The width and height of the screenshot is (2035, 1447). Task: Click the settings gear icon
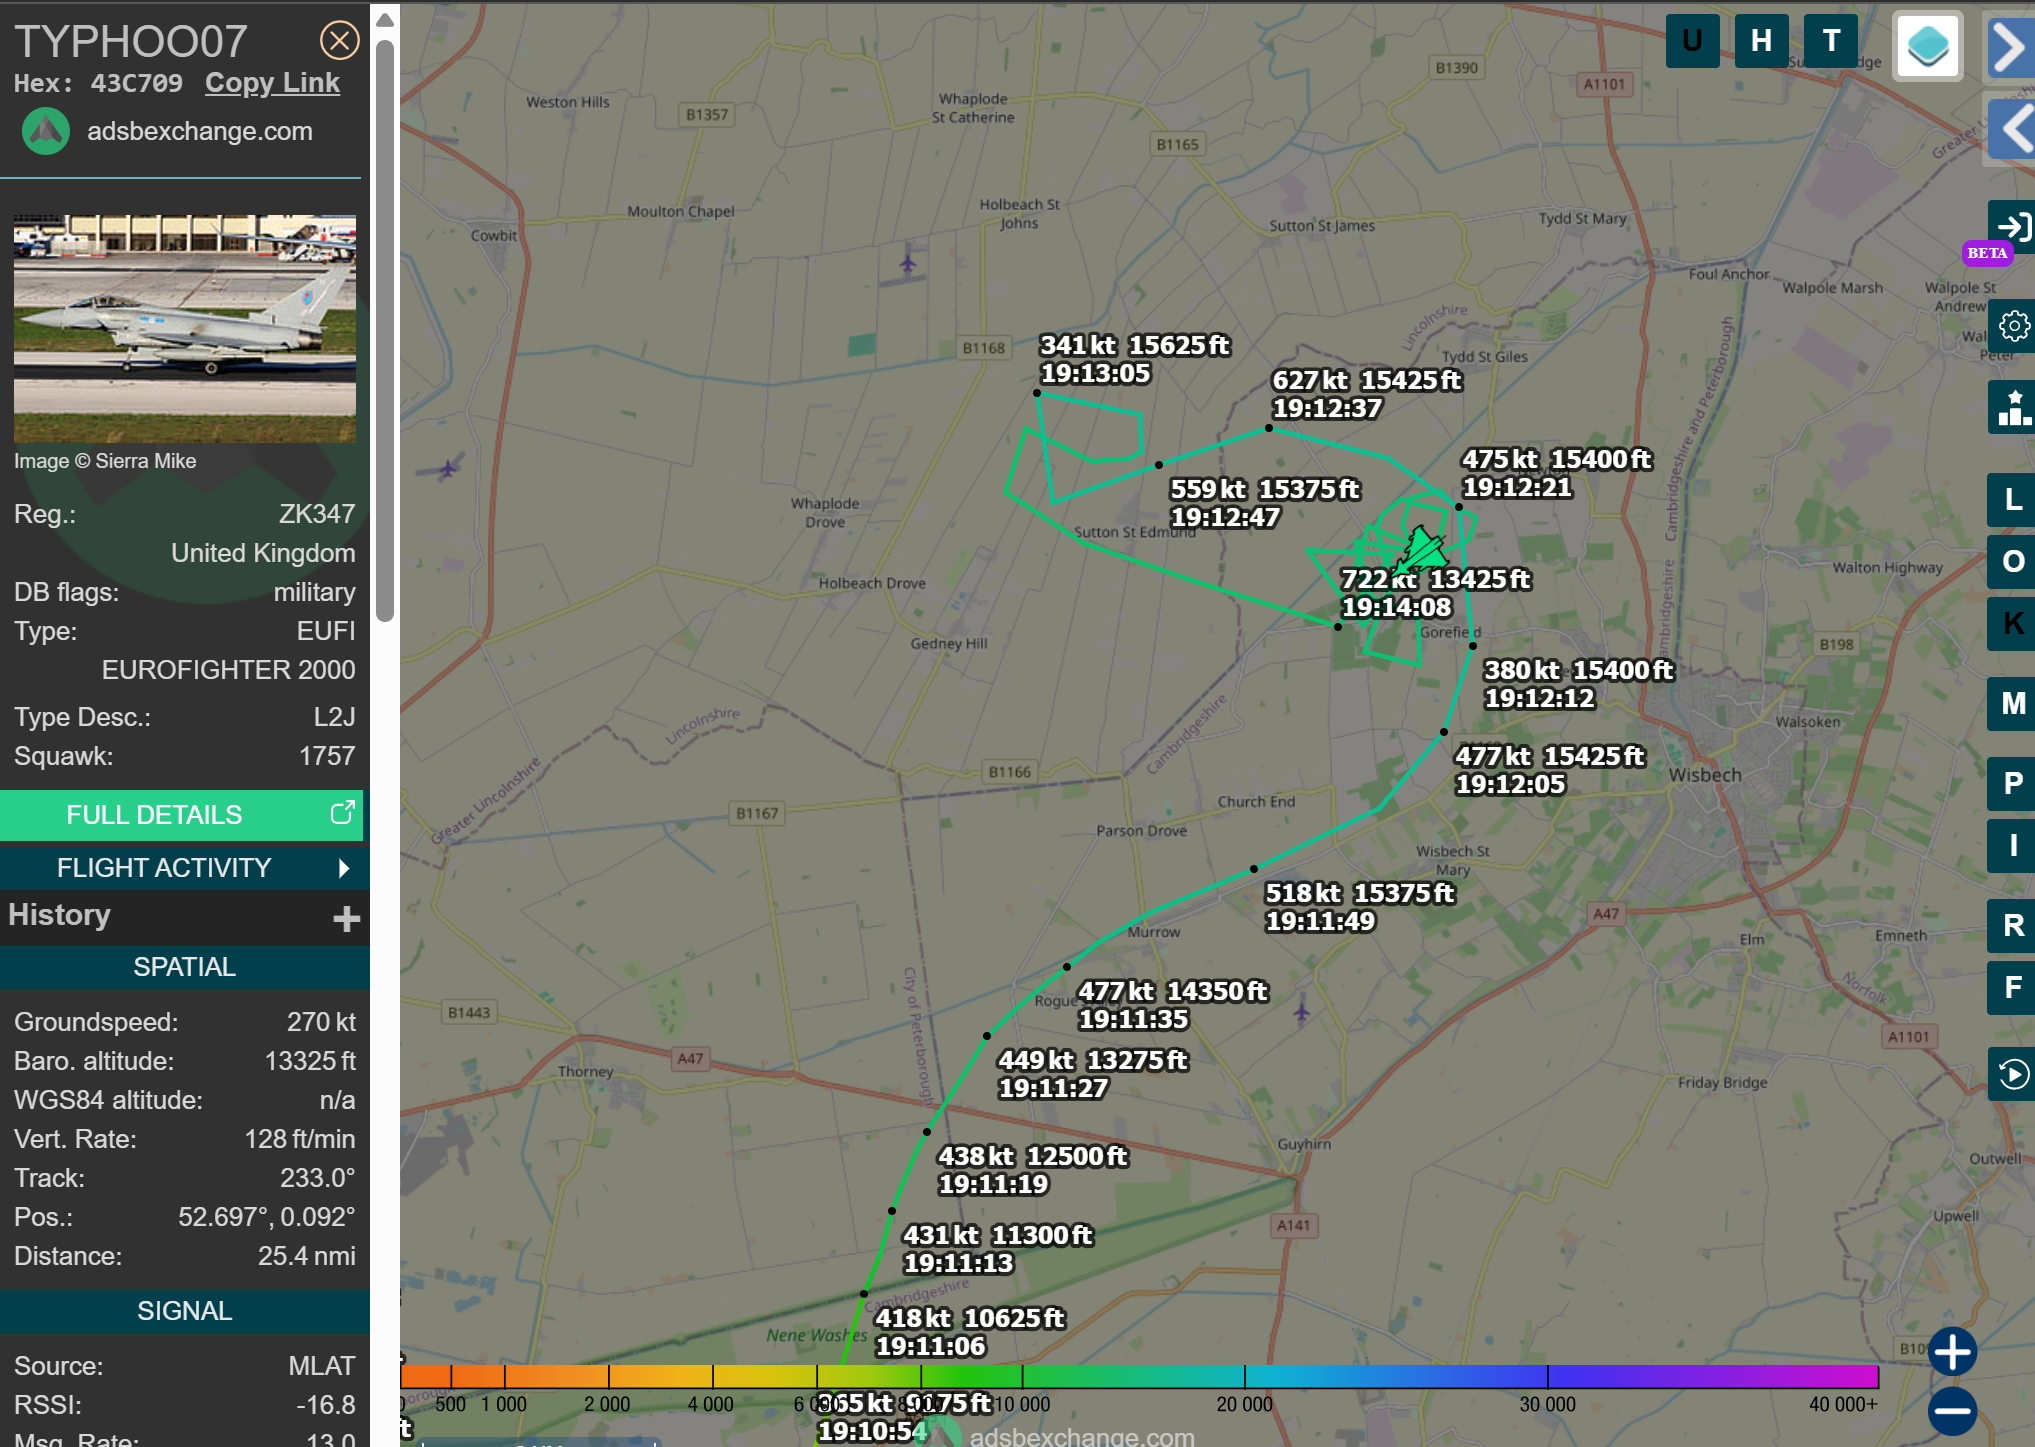click(2012, 326)
